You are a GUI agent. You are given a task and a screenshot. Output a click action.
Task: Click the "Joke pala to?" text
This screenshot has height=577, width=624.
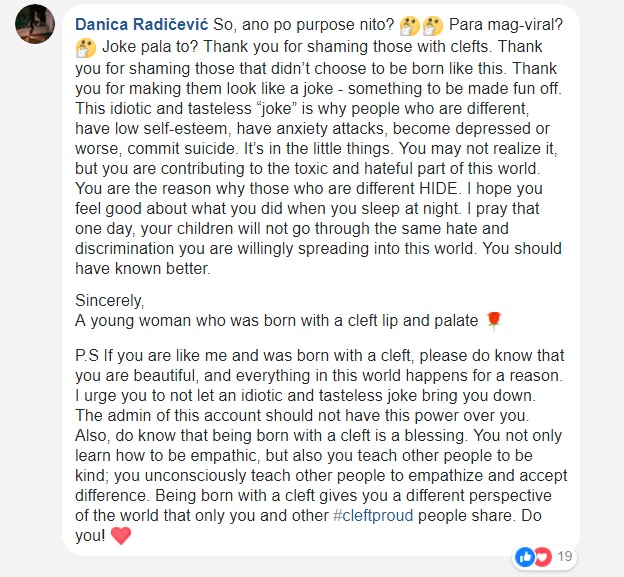(150, 47)
